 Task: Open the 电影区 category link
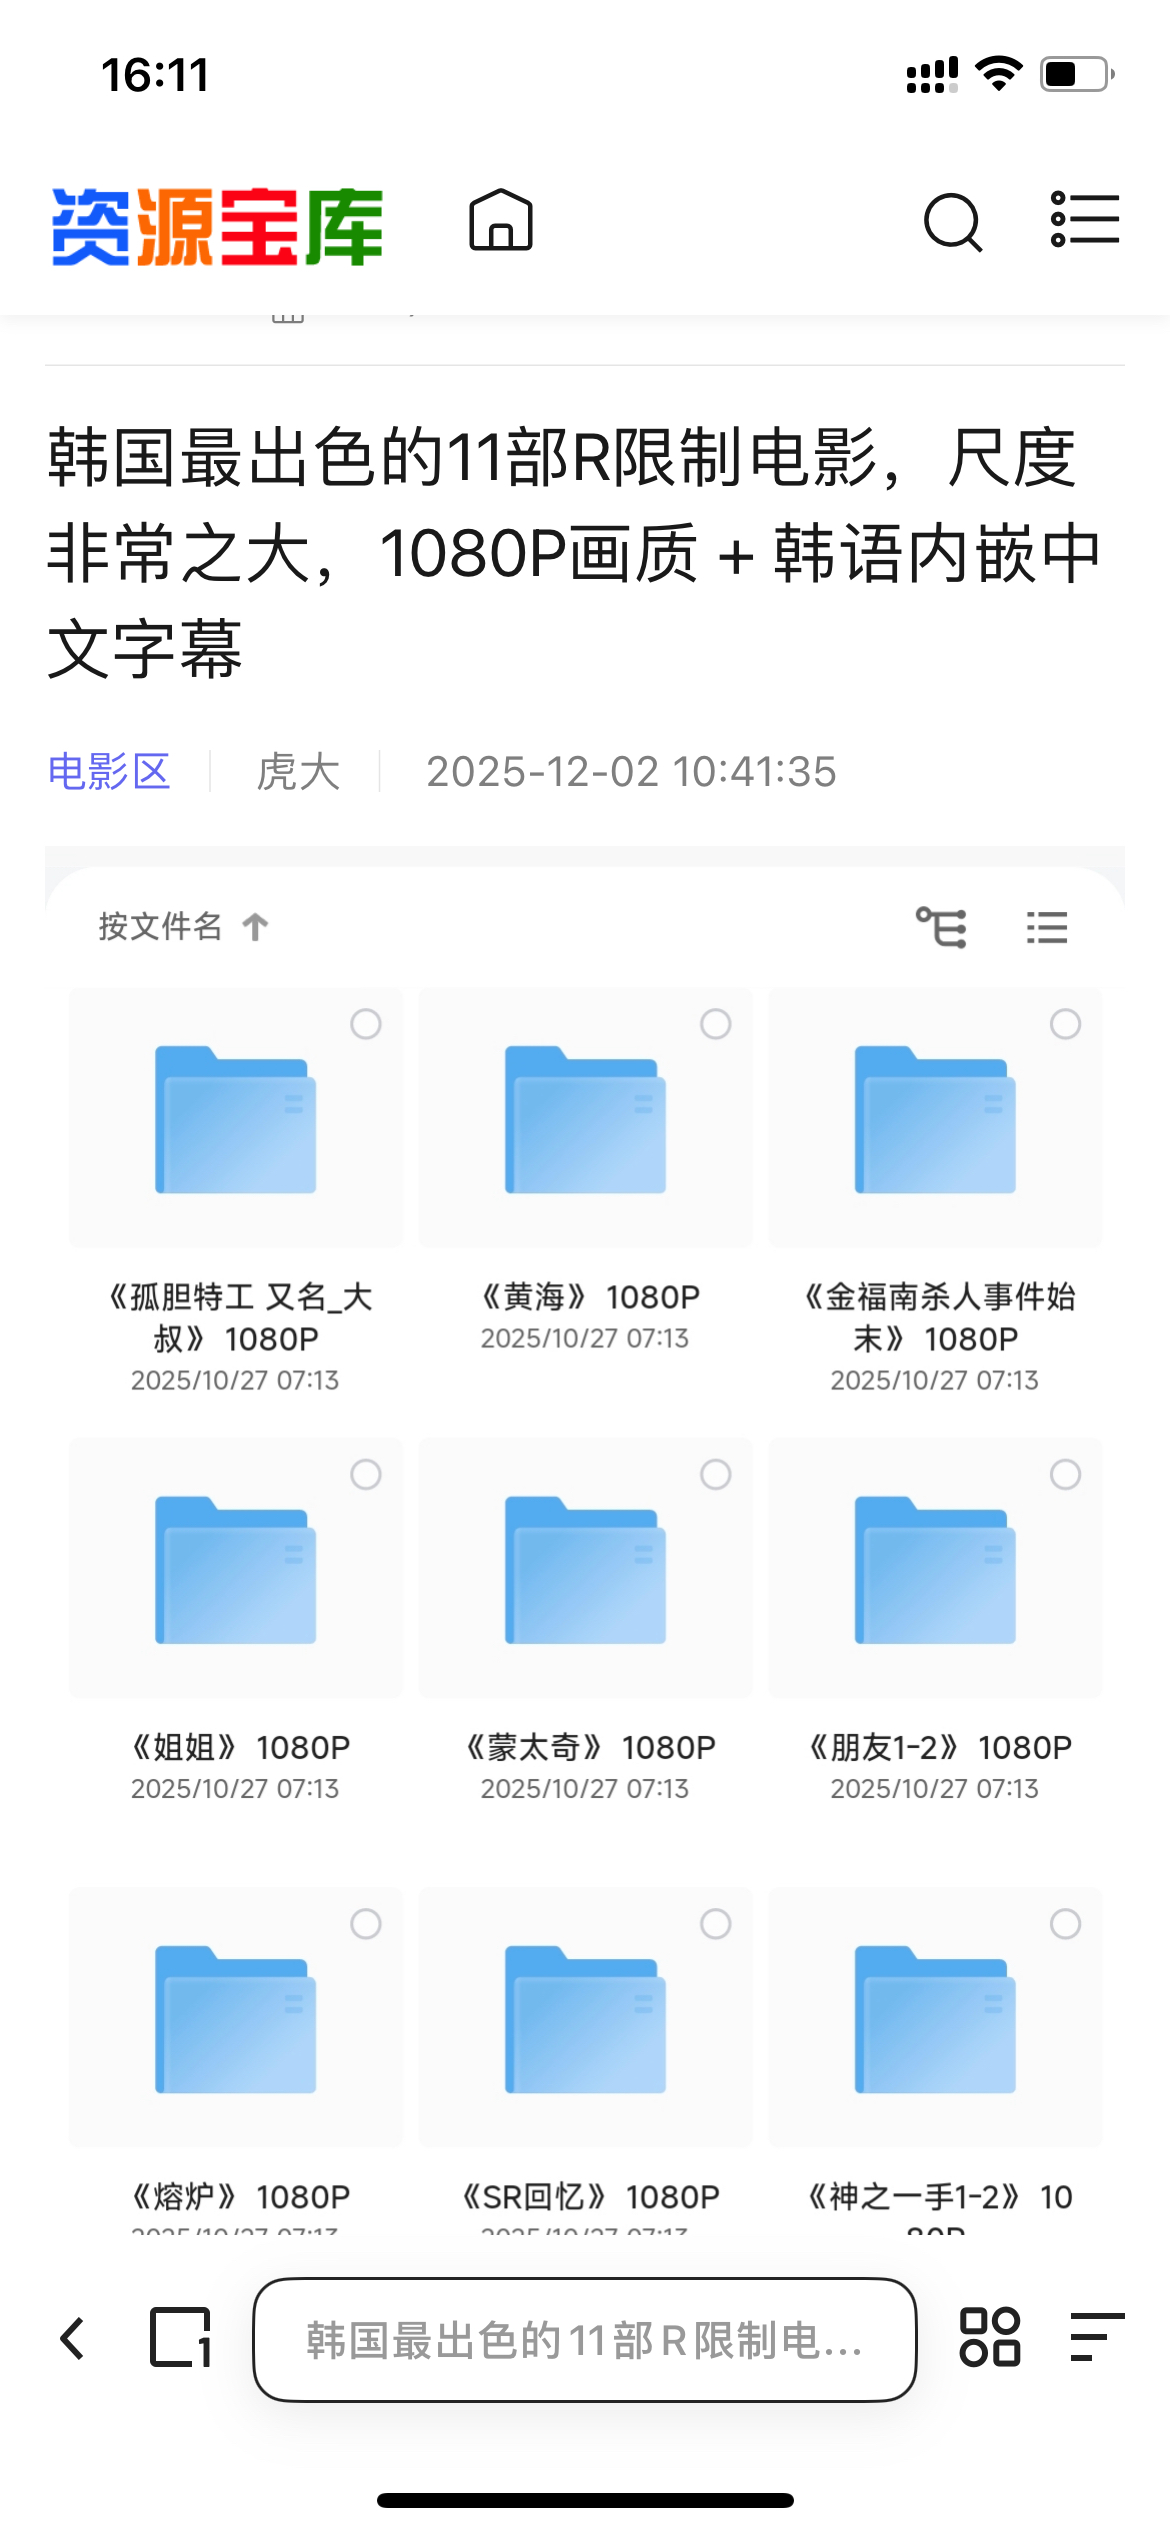(109, 772)
